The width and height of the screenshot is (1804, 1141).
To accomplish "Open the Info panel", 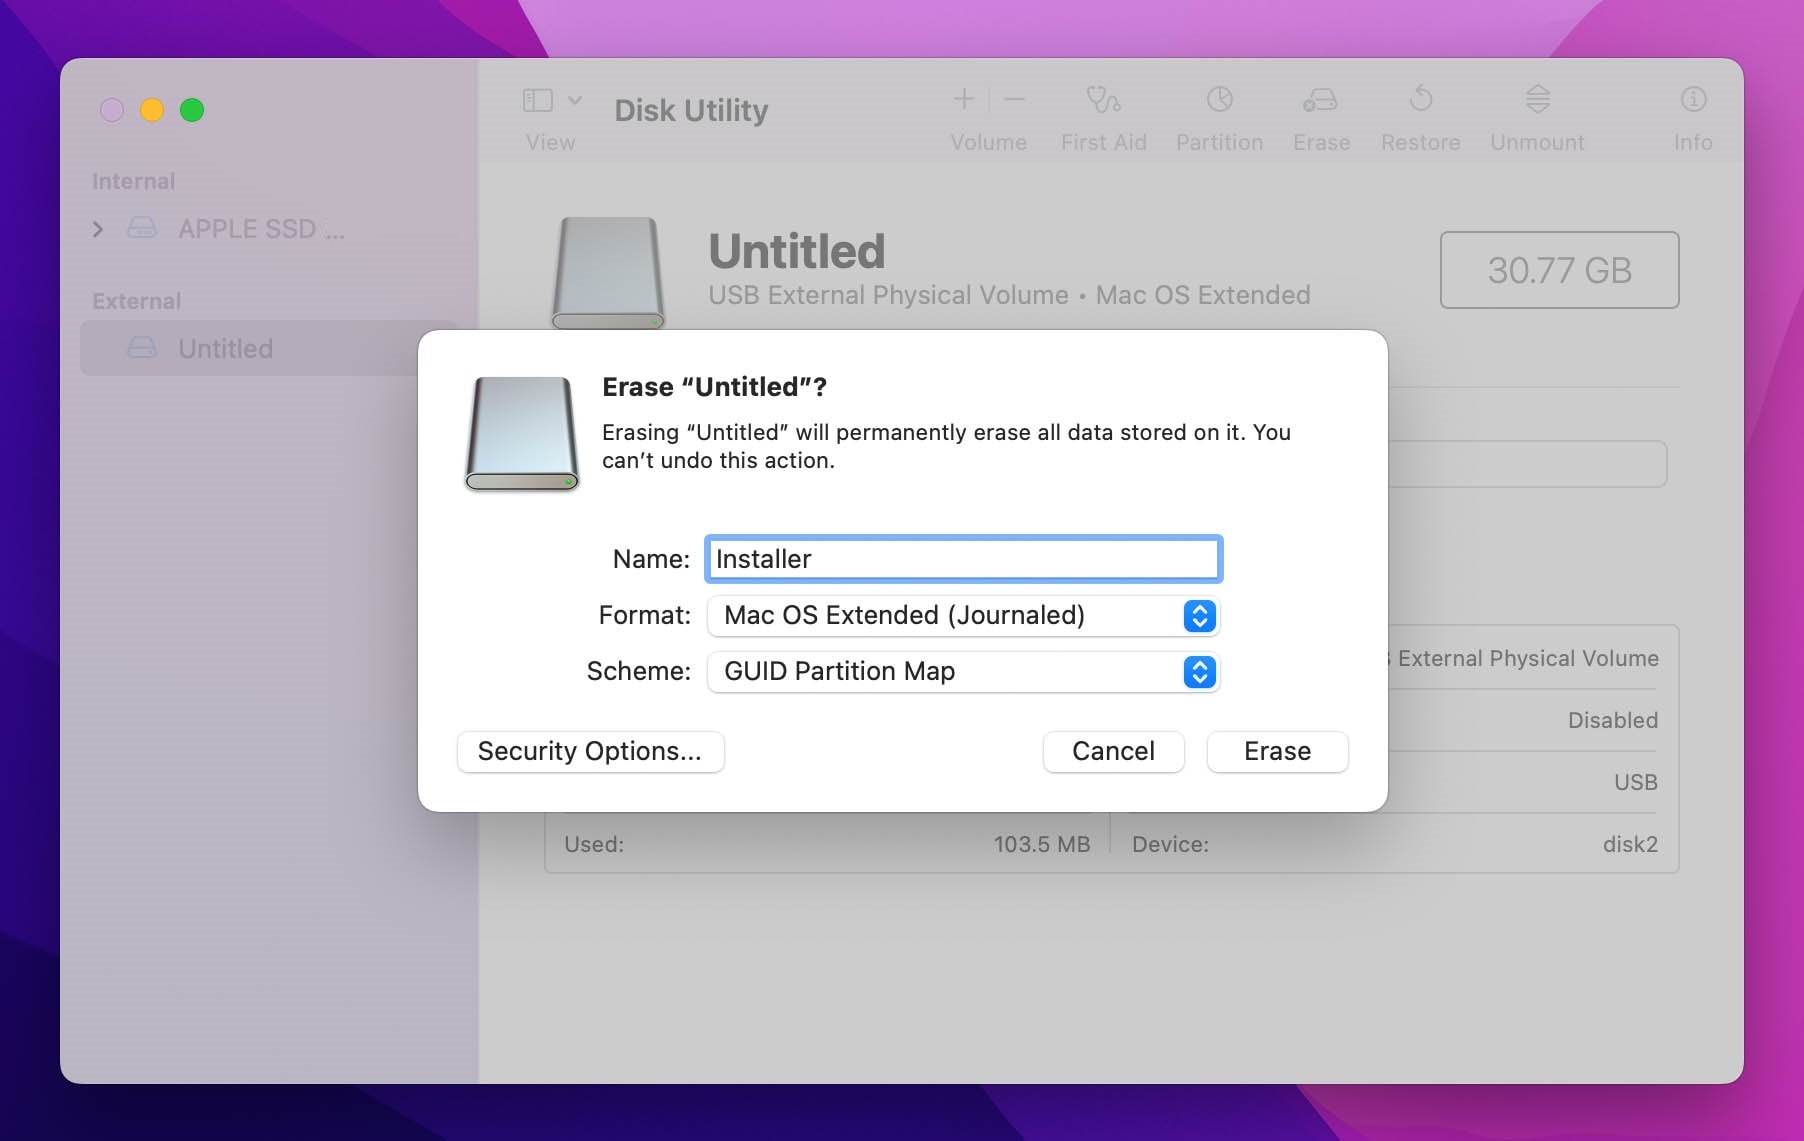I will (x=1692, y=115).
